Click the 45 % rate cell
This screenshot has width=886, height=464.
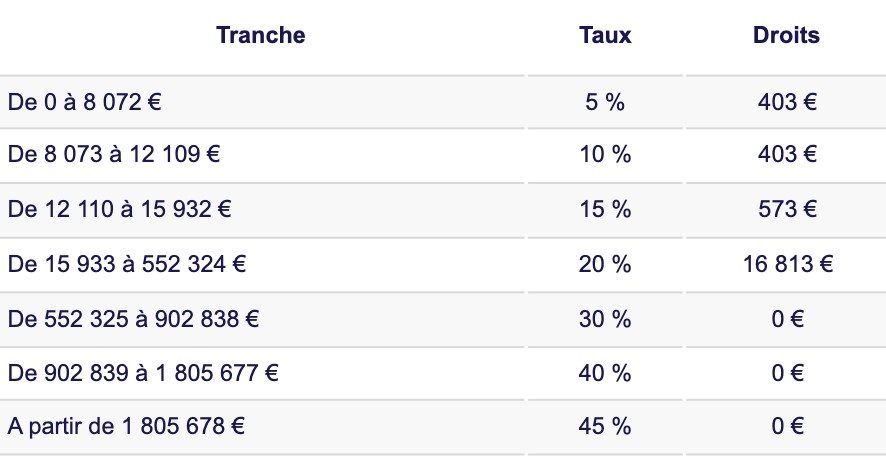pos(605,426)
